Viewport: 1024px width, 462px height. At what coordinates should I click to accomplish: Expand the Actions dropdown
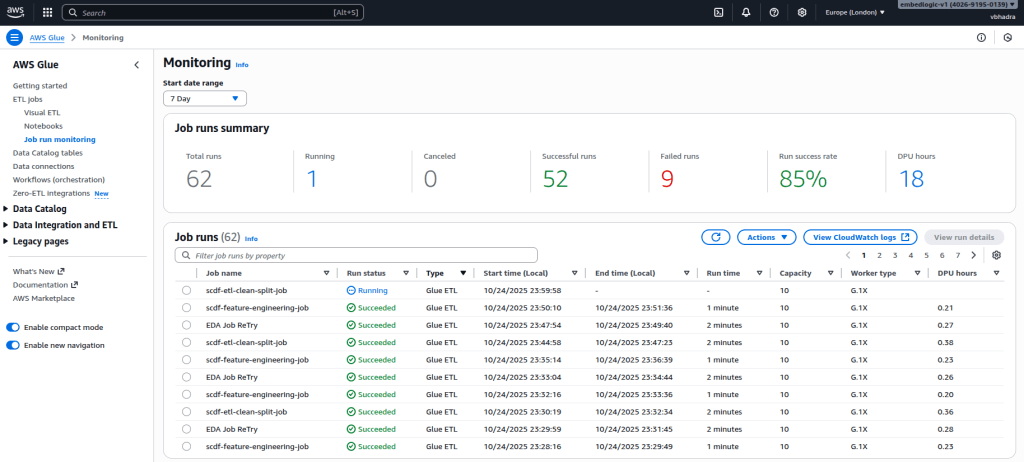coord(766,237)
